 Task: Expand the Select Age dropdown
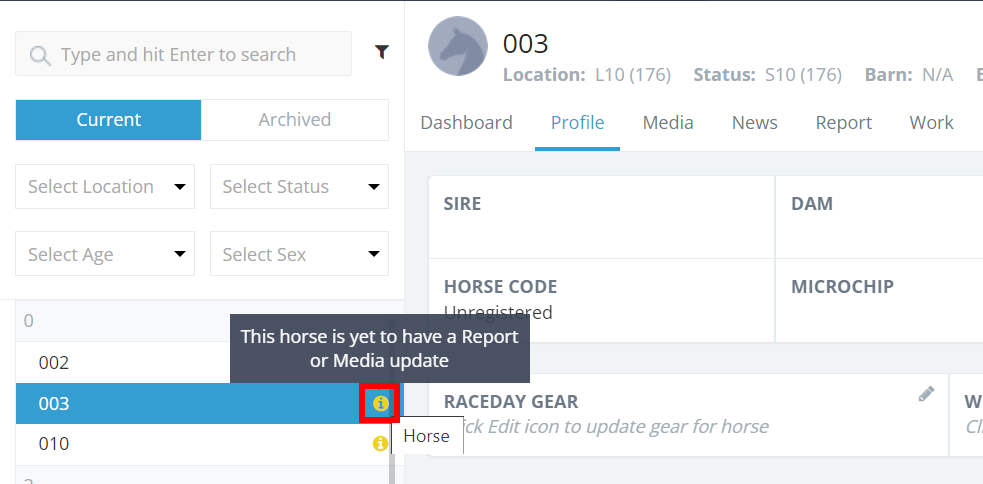click(105, 255)
